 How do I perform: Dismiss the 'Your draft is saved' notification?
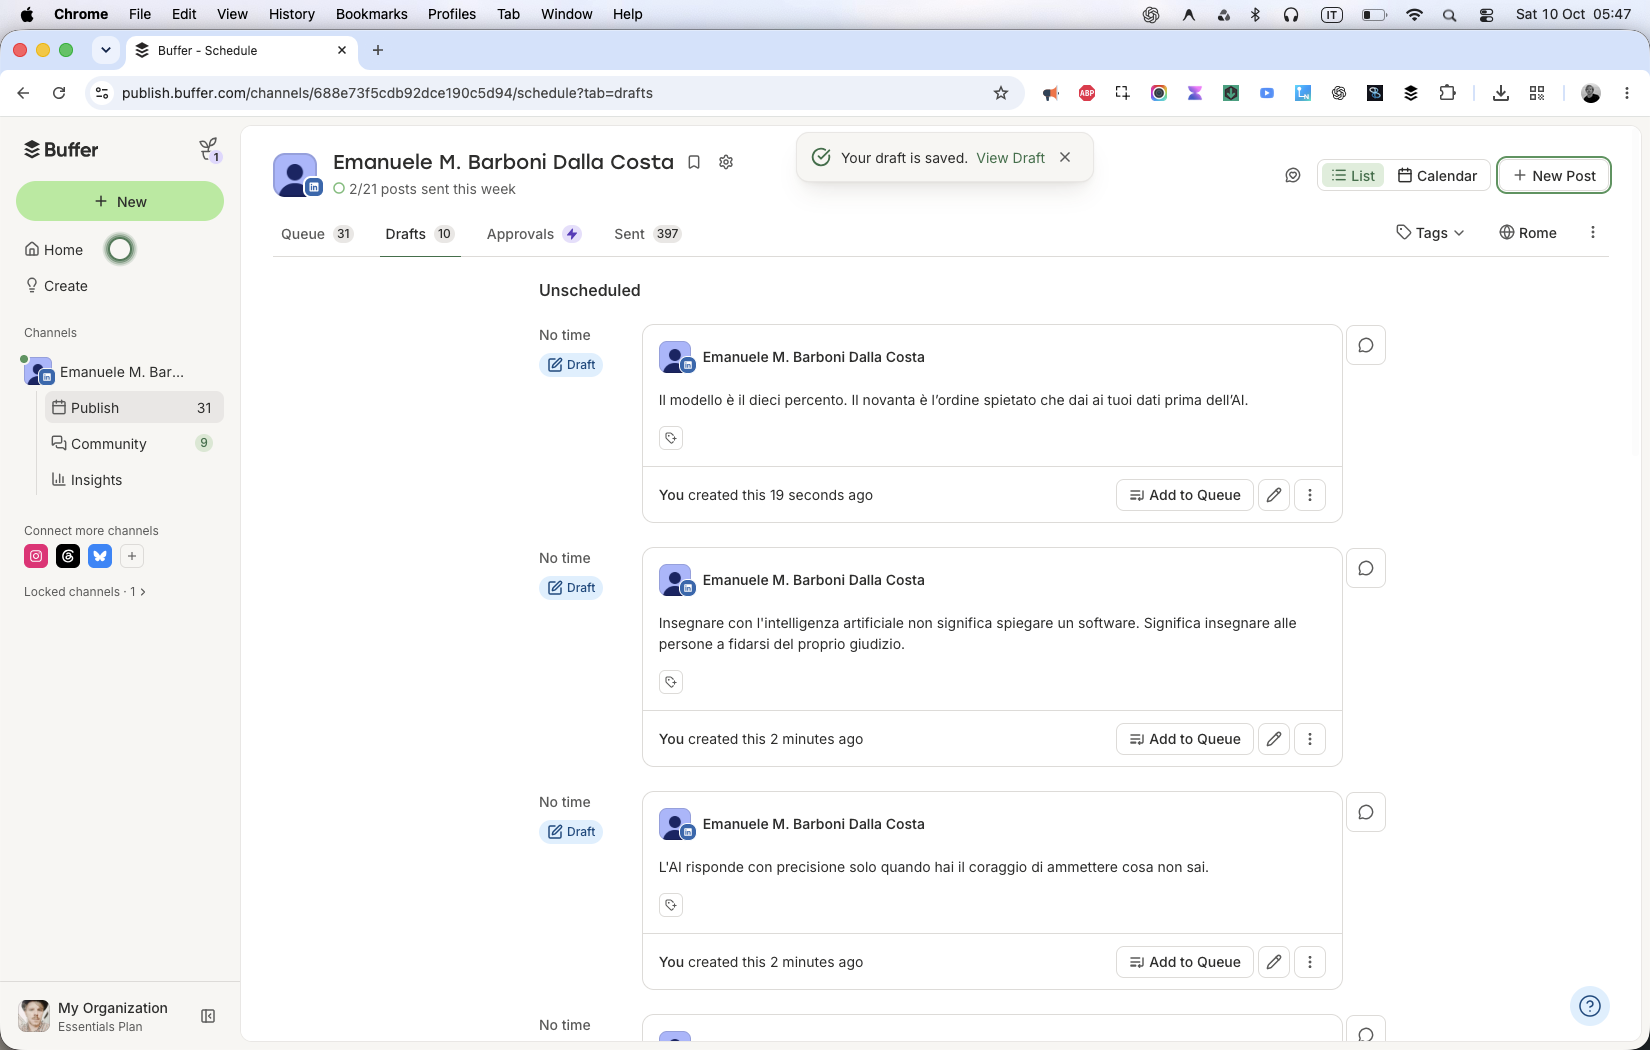tap(1065, 157)
